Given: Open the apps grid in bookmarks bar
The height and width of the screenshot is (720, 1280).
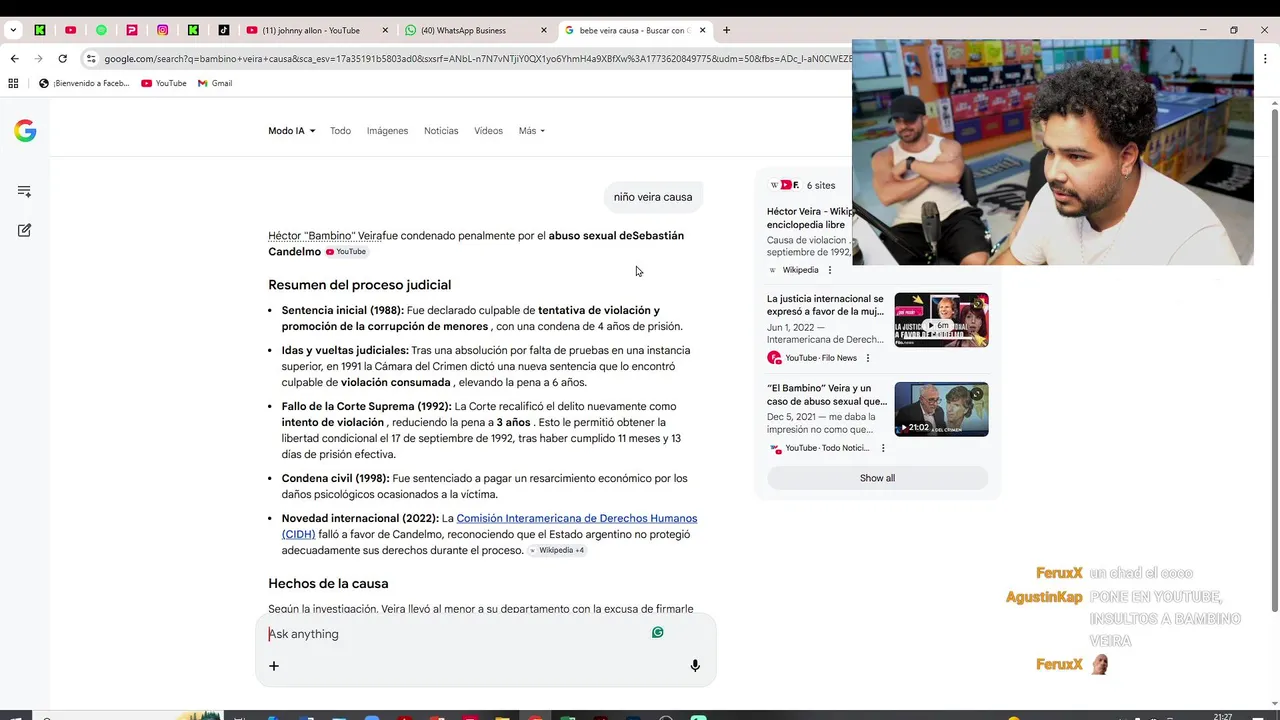Looking at the screenshot, I should click(x=14, y=83).
